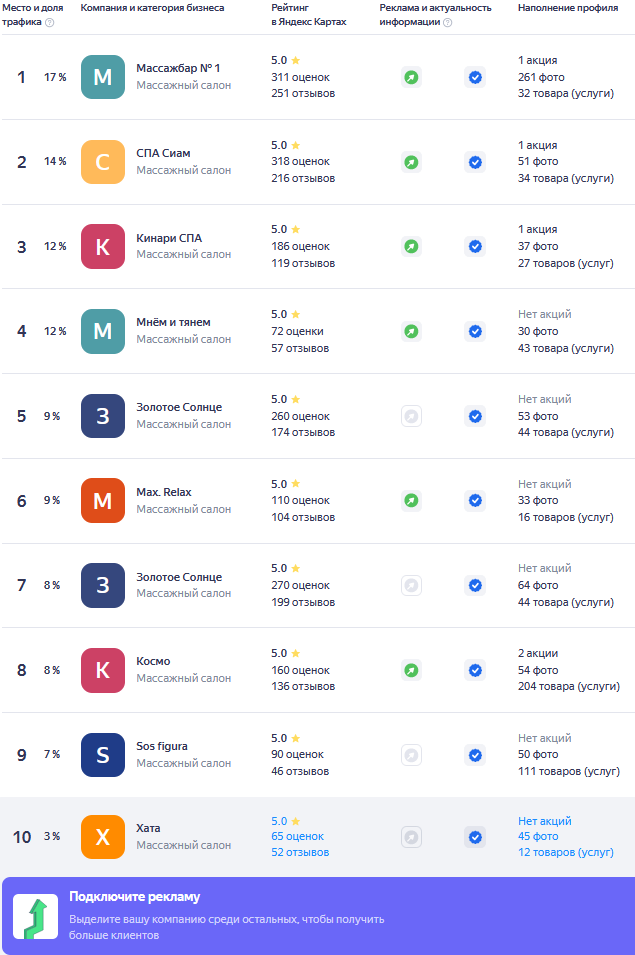Viewport: 635px width, 955px height.
Task: Click "Нет акций" link for Хата
Action: 544,821
